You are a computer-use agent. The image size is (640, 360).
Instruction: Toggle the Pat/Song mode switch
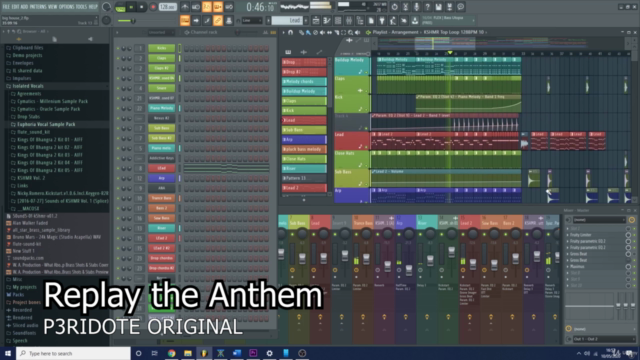[120, 7]
